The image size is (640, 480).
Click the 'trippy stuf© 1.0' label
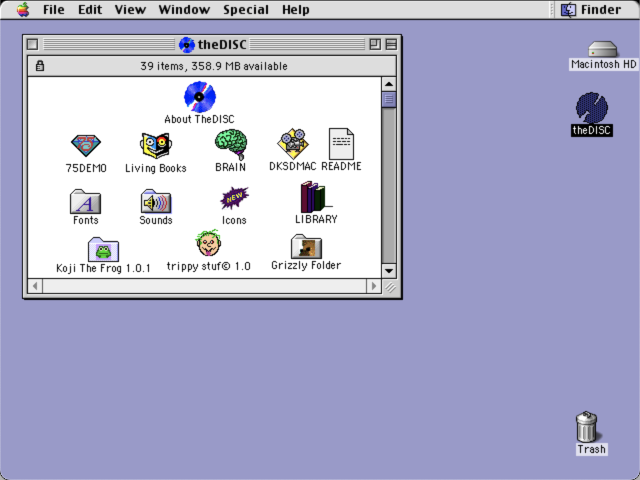point(209,266)
